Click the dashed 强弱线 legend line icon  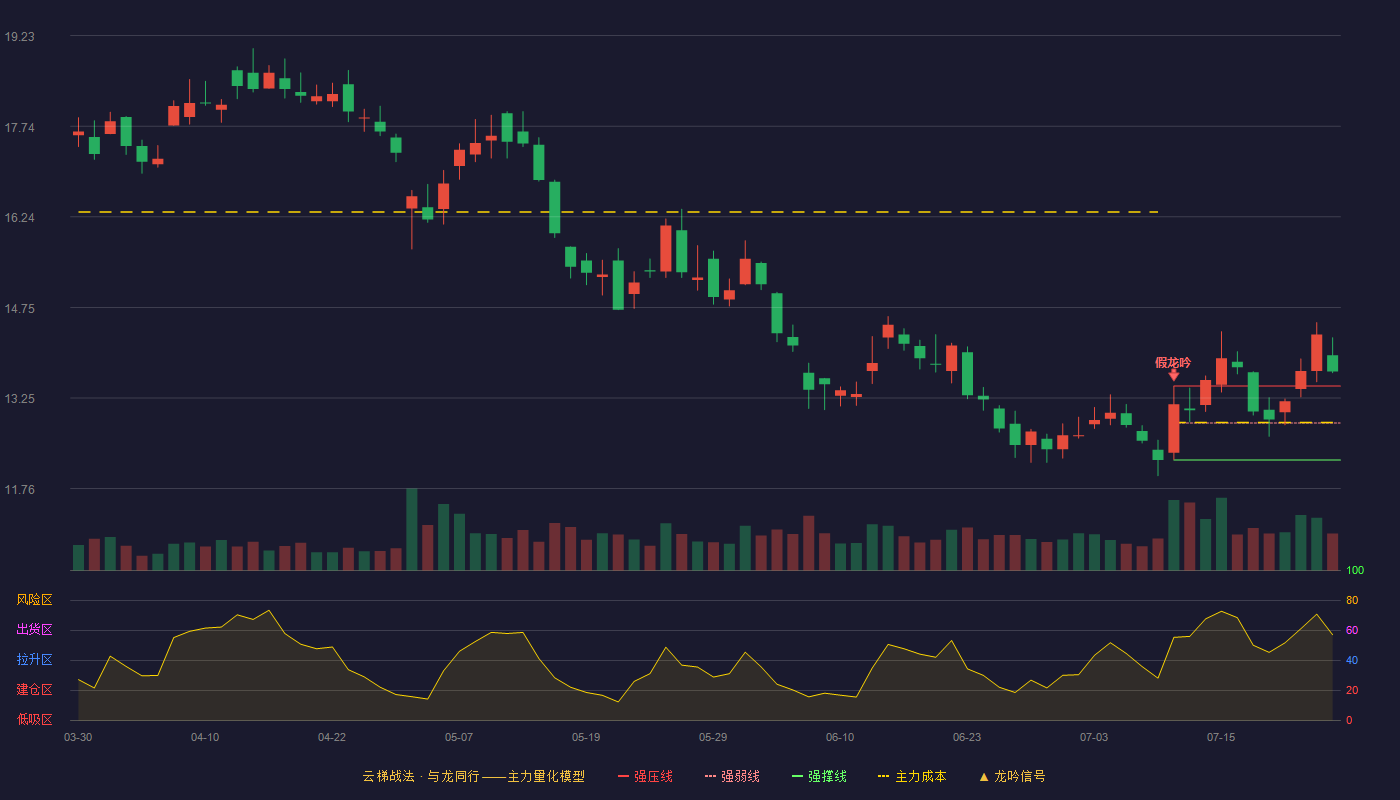(x=711, y=777)
